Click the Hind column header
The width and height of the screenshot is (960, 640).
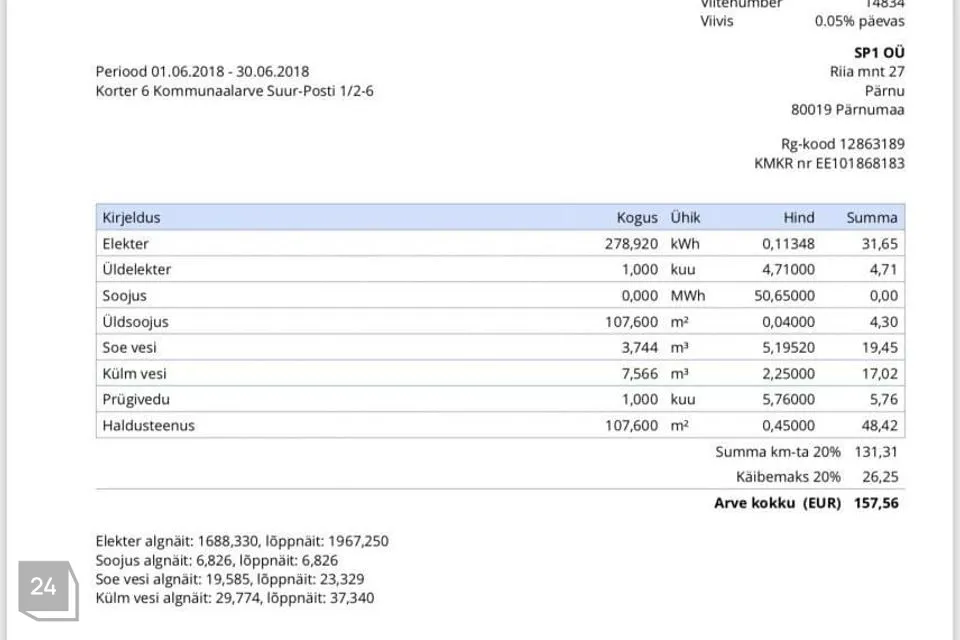[799, 217]
